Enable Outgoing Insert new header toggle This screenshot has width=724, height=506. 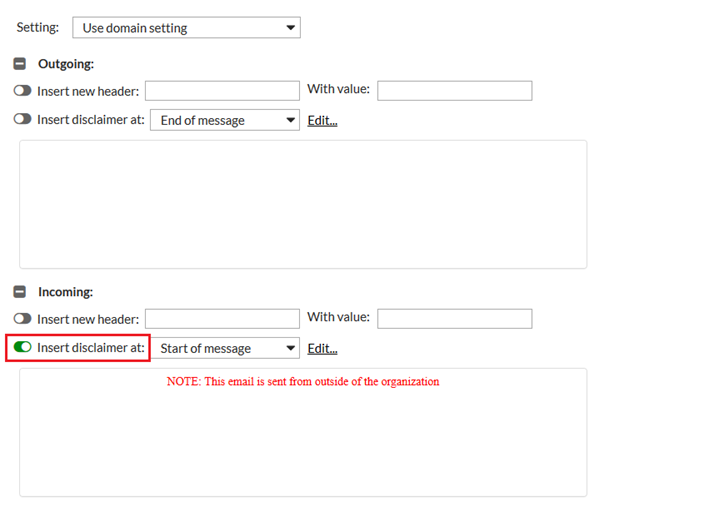(23, 91)
